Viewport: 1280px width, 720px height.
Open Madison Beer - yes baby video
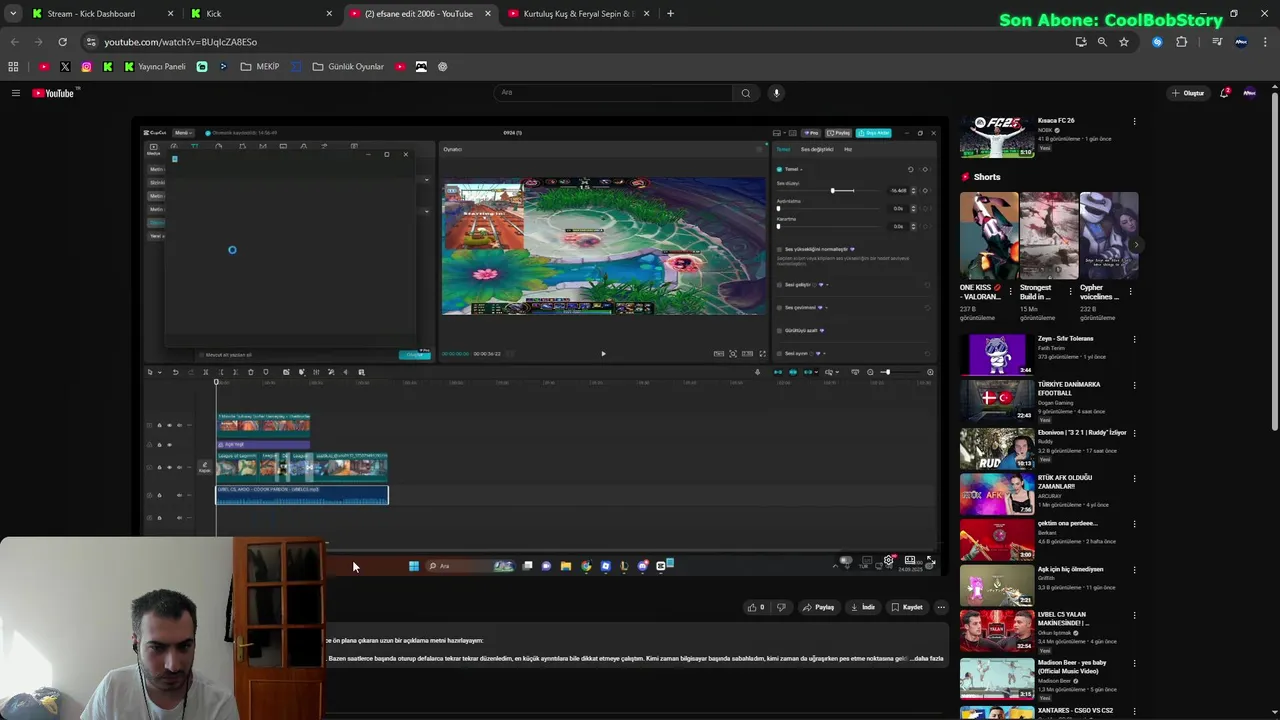click(997, 677)
